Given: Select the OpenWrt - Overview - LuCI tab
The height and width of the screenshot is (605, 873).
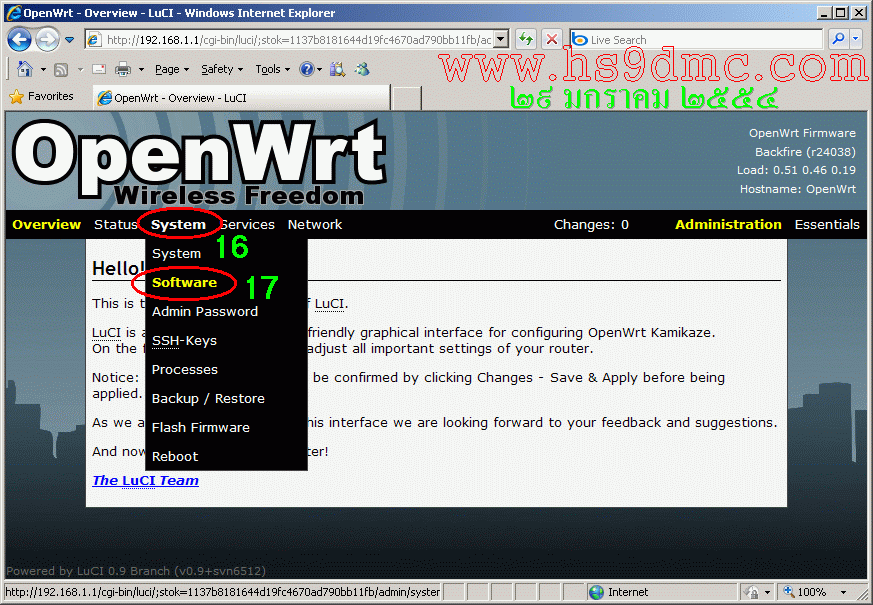Looking at the screenshot, I should (x=241, y=98).
